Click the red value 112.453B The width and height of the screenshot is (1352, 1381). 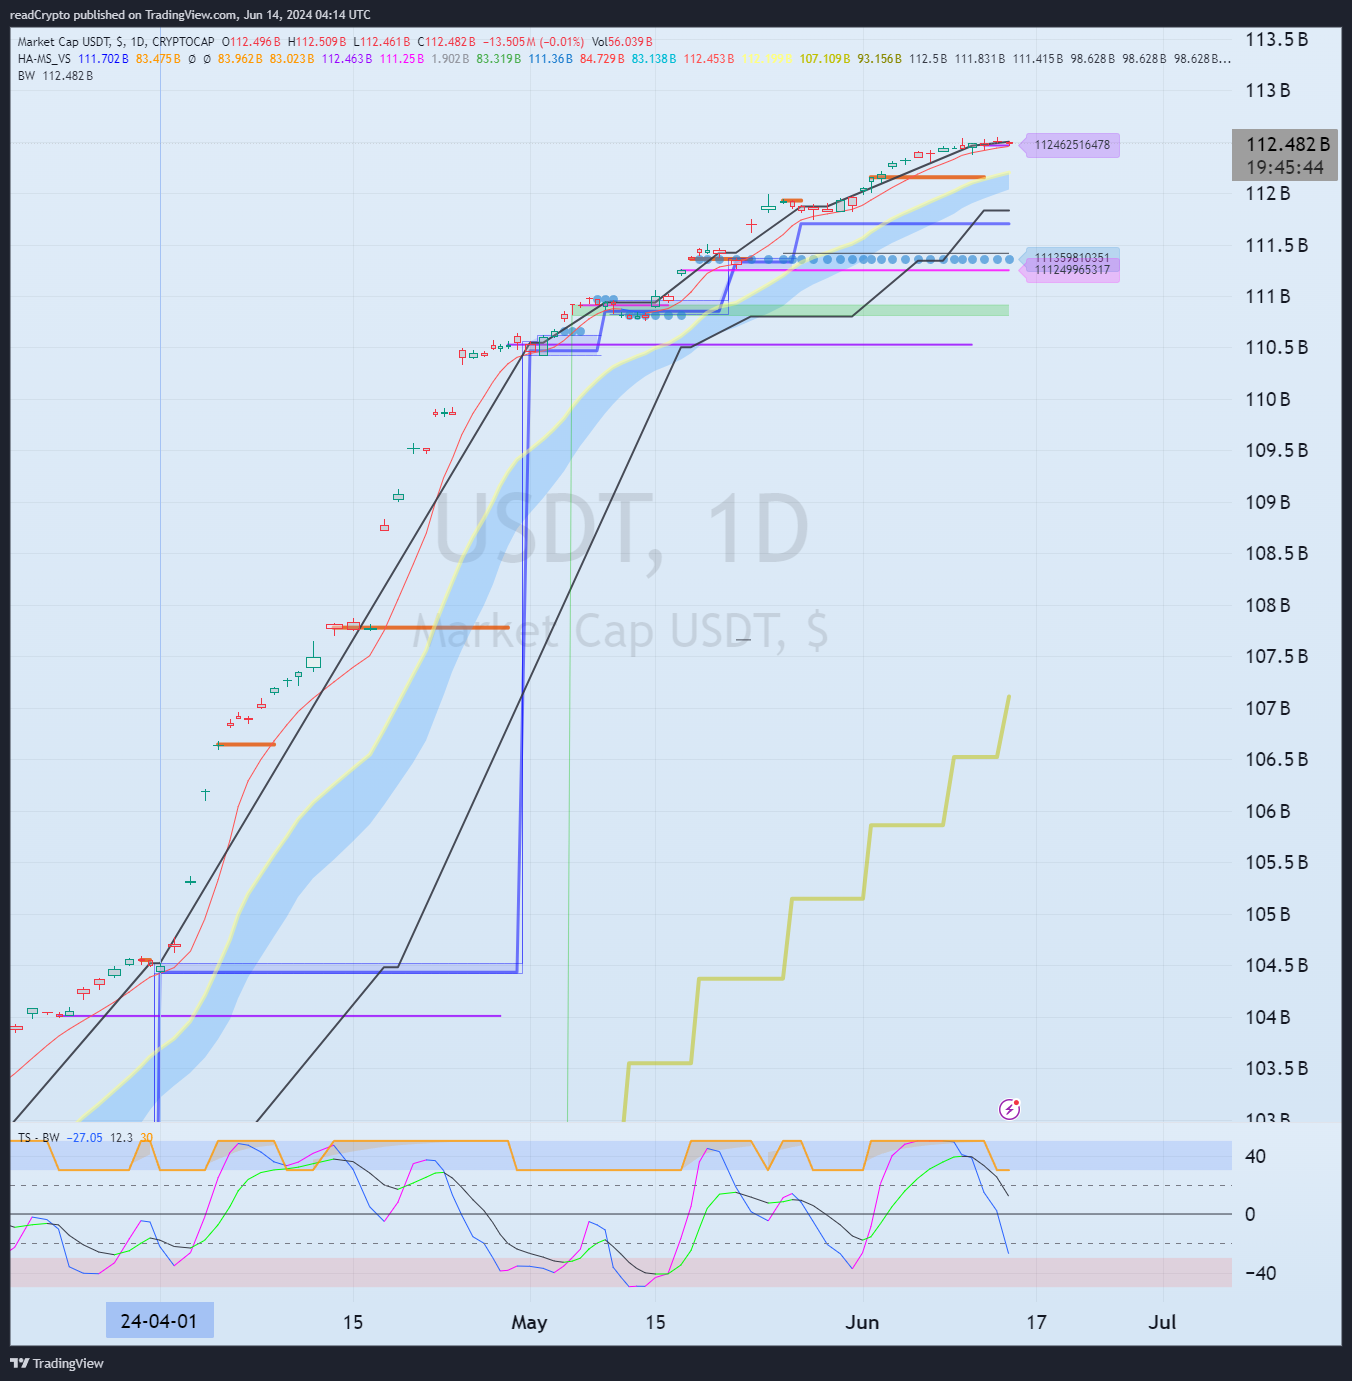(709, 59)
